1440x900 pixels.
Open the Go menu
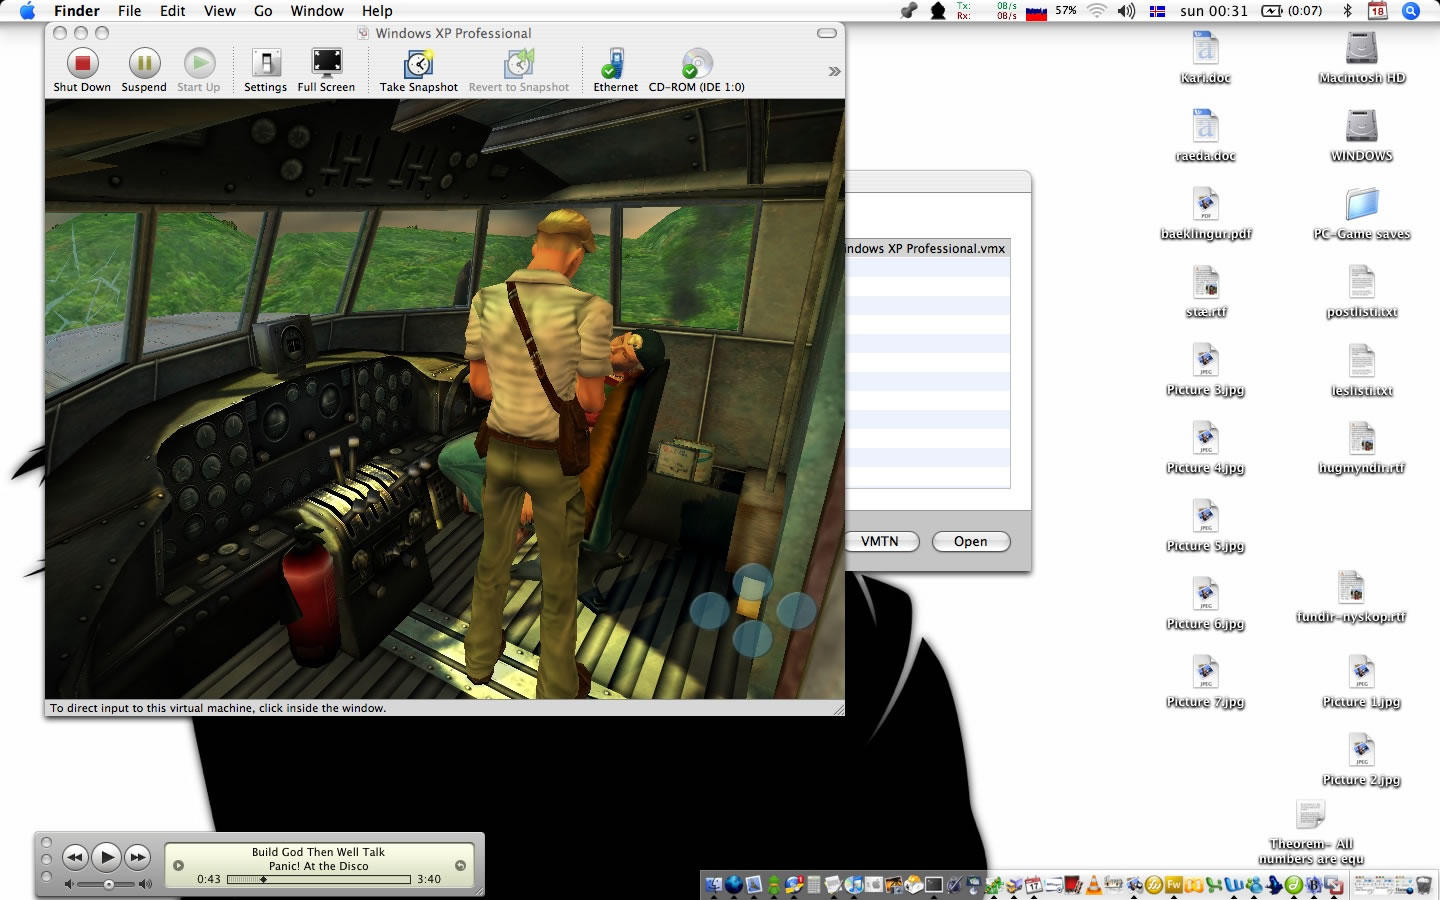(x=263, y=11)
